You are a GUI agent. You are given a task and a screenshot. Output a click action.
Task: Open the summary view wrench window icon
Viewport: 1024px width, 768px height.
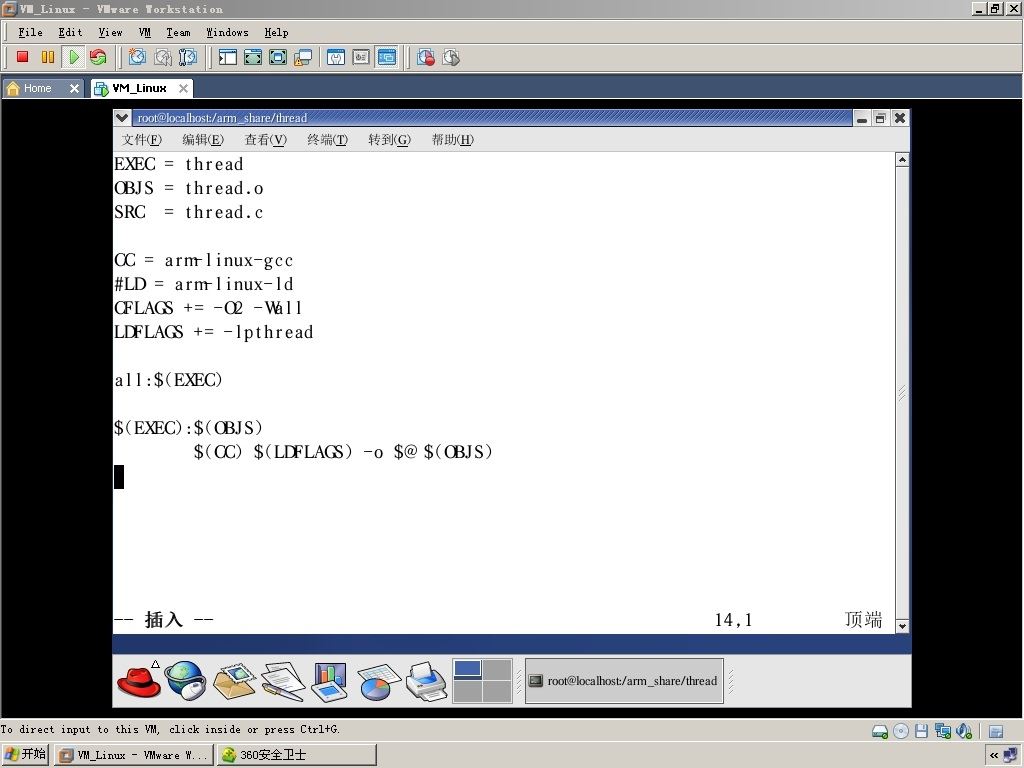[336, 57]
